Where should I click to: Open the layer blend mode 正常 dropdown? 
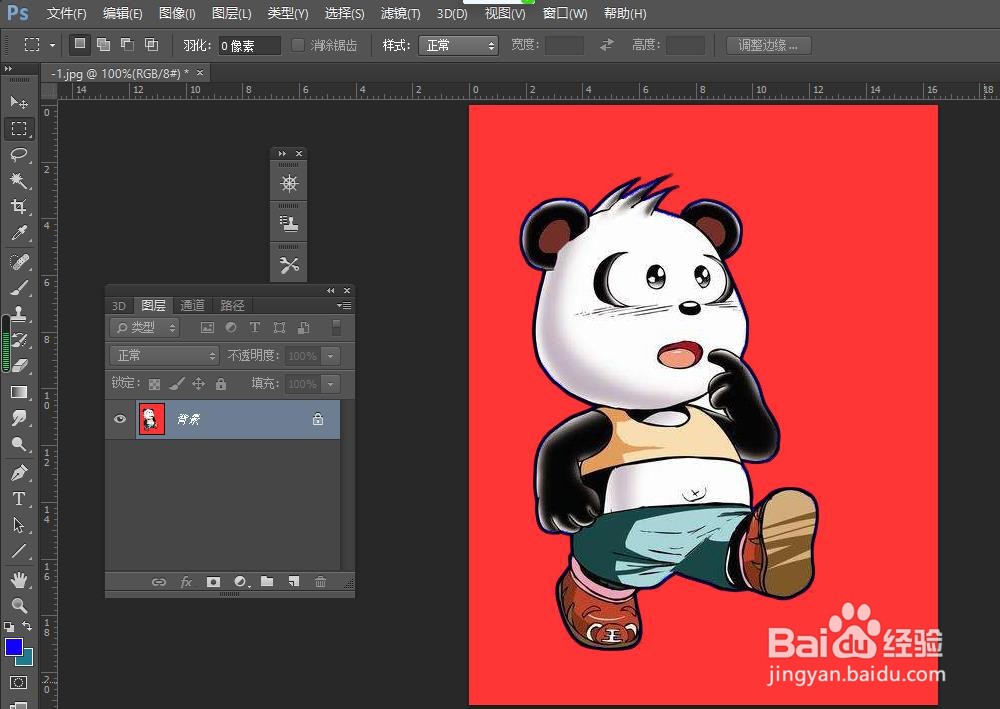click(165, 355)
